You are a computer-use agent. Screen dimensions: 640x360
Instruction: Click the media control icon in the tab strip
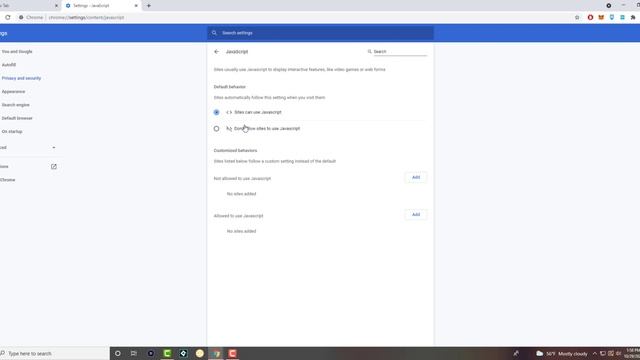click(x=609, y=6)
